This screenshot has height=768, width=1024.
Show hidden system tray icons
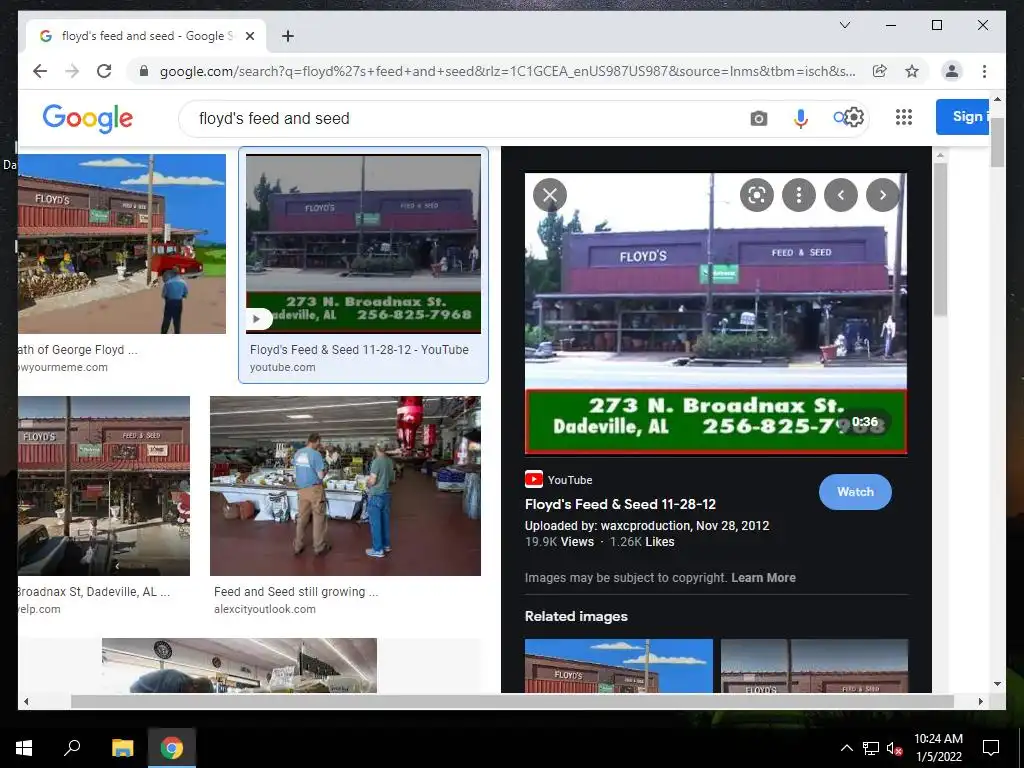(x=846, y=748)
